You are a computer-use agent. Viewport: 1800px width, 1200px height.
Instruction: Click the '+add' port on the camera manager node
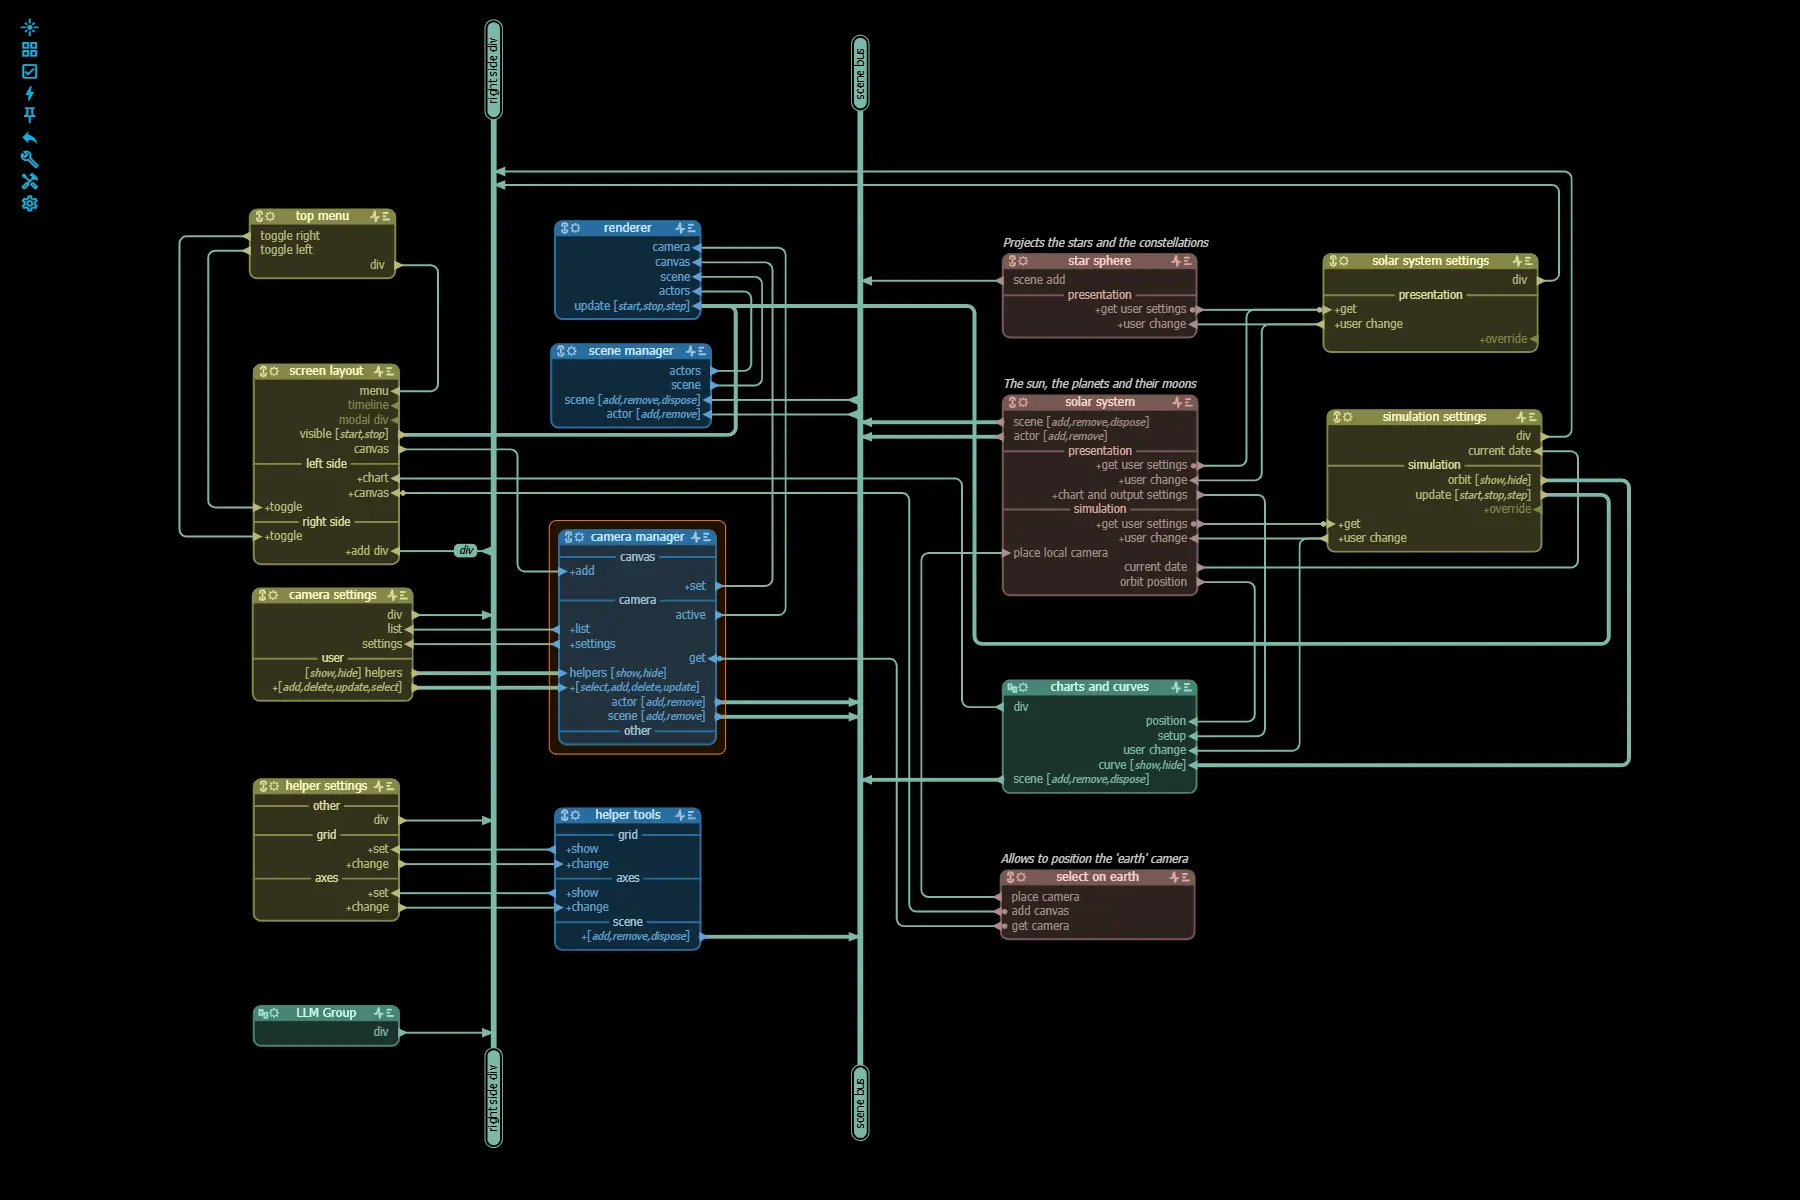click(x=580, y=571)
